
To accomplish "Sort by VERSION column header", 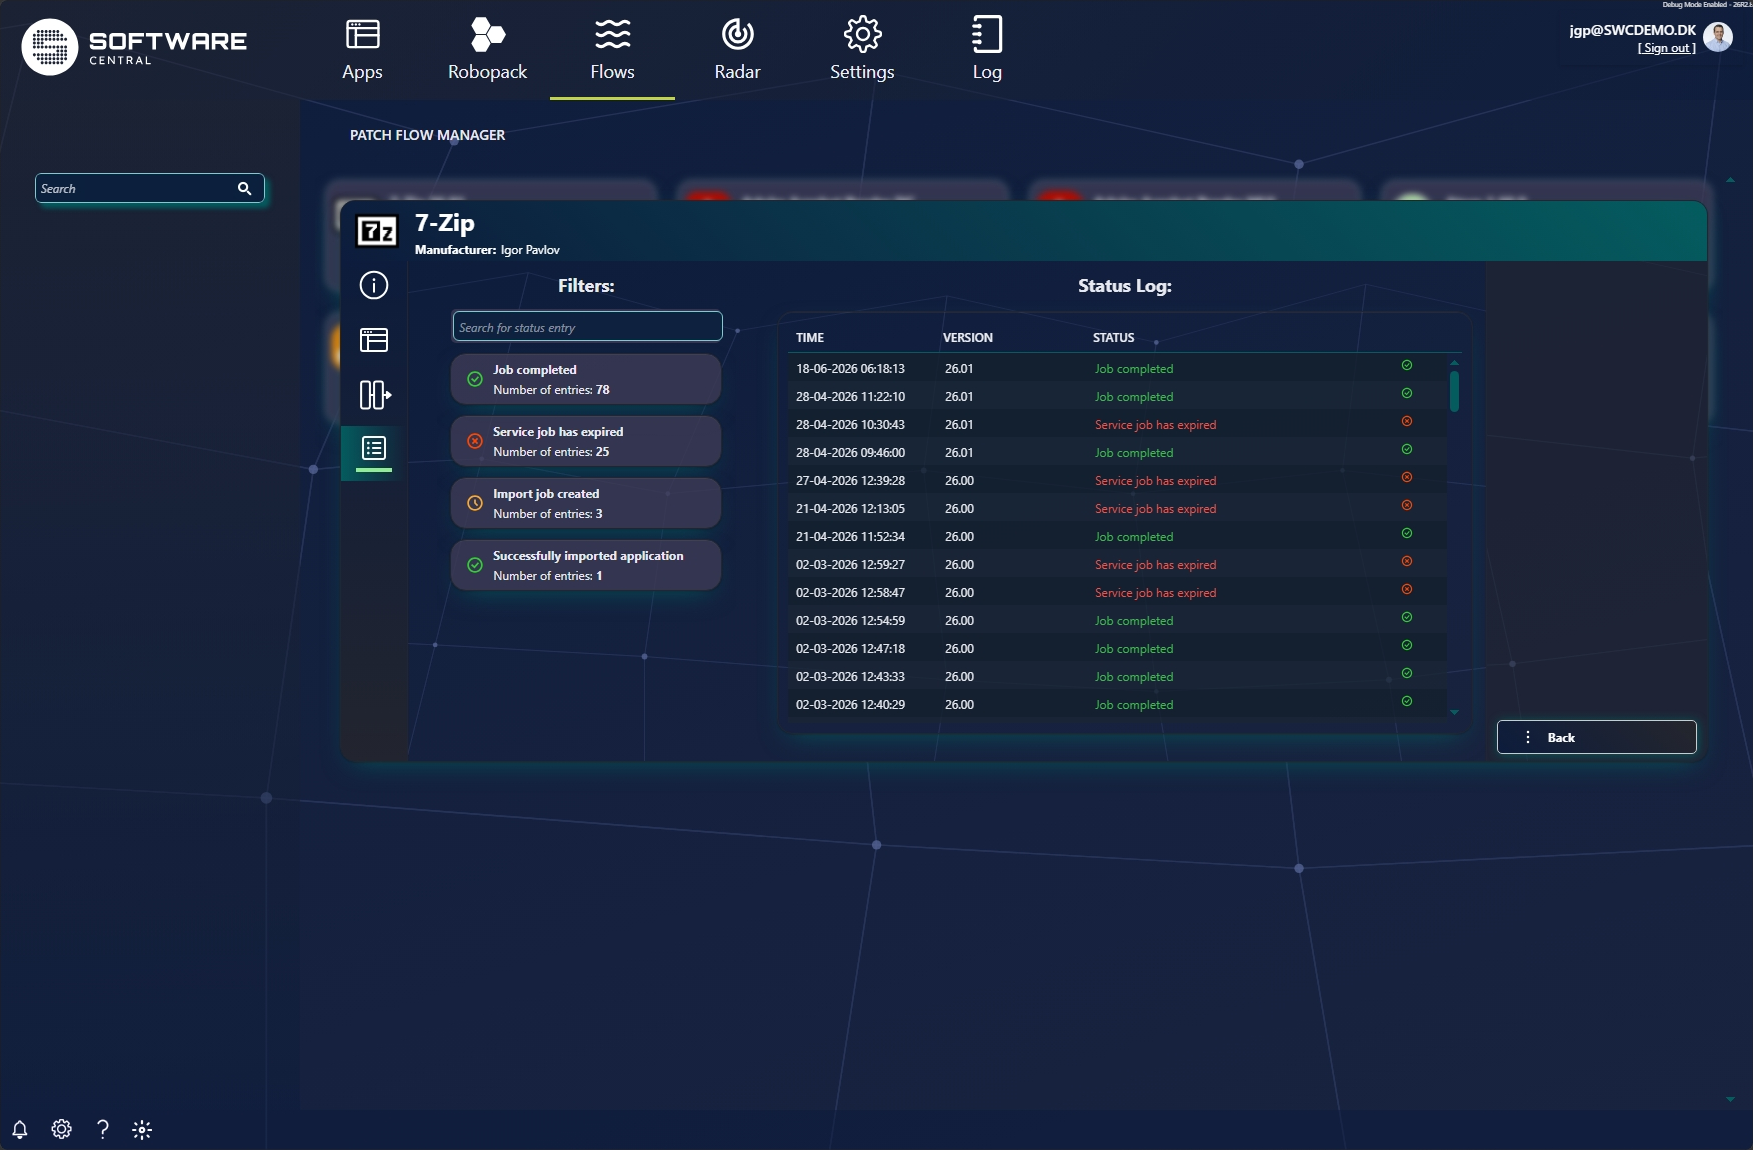I will [x=968, y=338].
